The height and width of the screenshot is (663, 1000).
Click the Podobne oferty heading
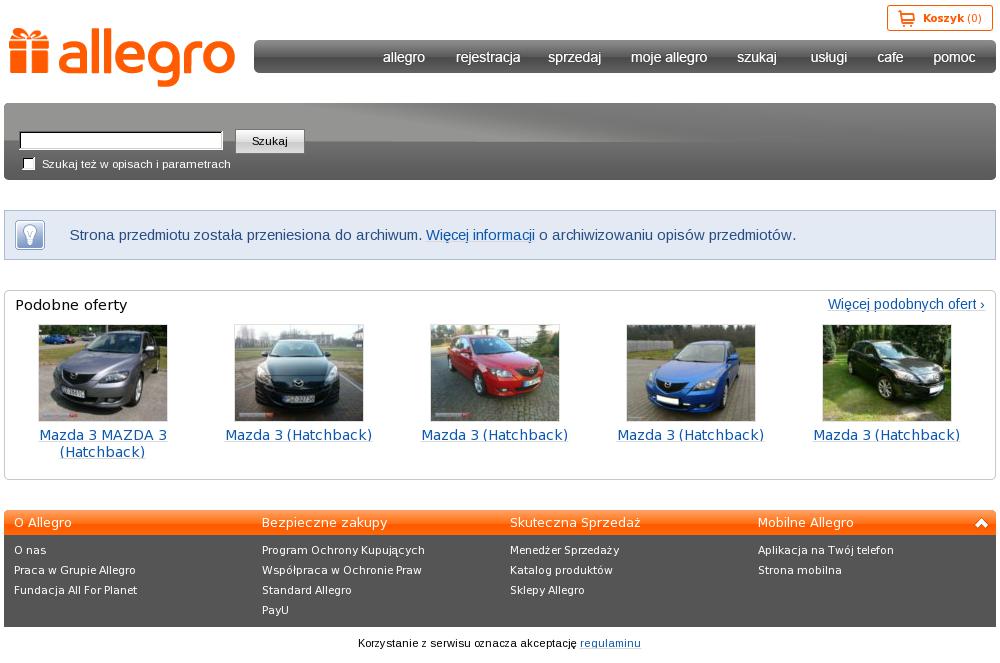pyautogui.click(x=71, y=305)
